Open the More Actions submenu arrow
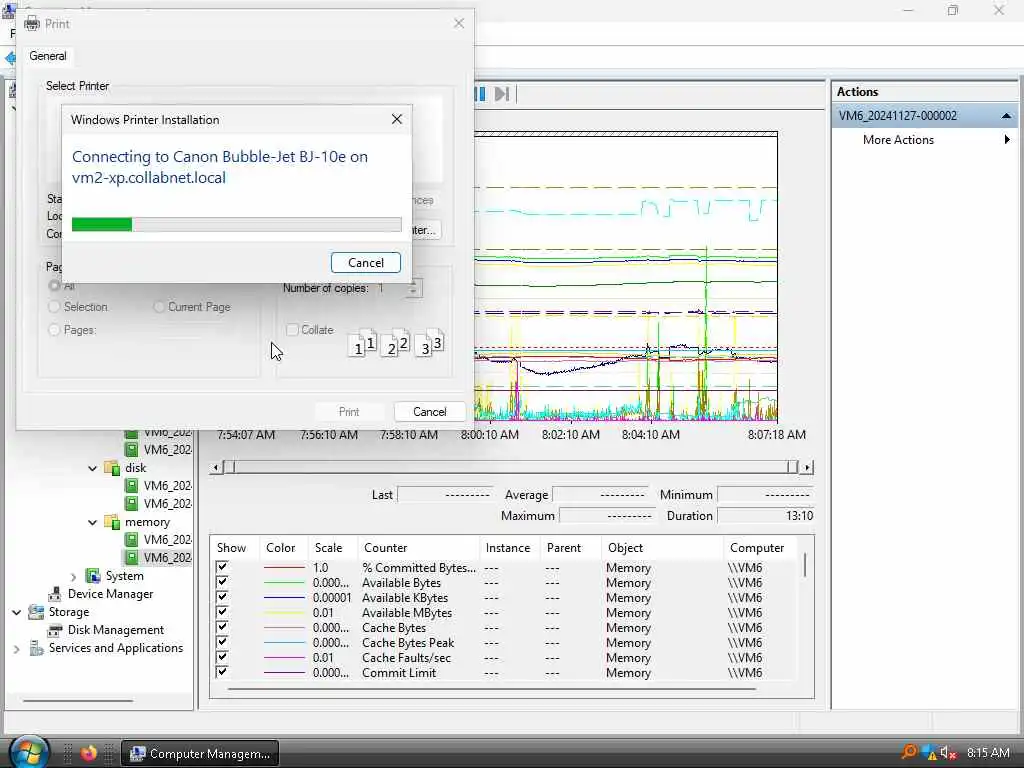The image size is (1024, 768). click(1006, 140)
